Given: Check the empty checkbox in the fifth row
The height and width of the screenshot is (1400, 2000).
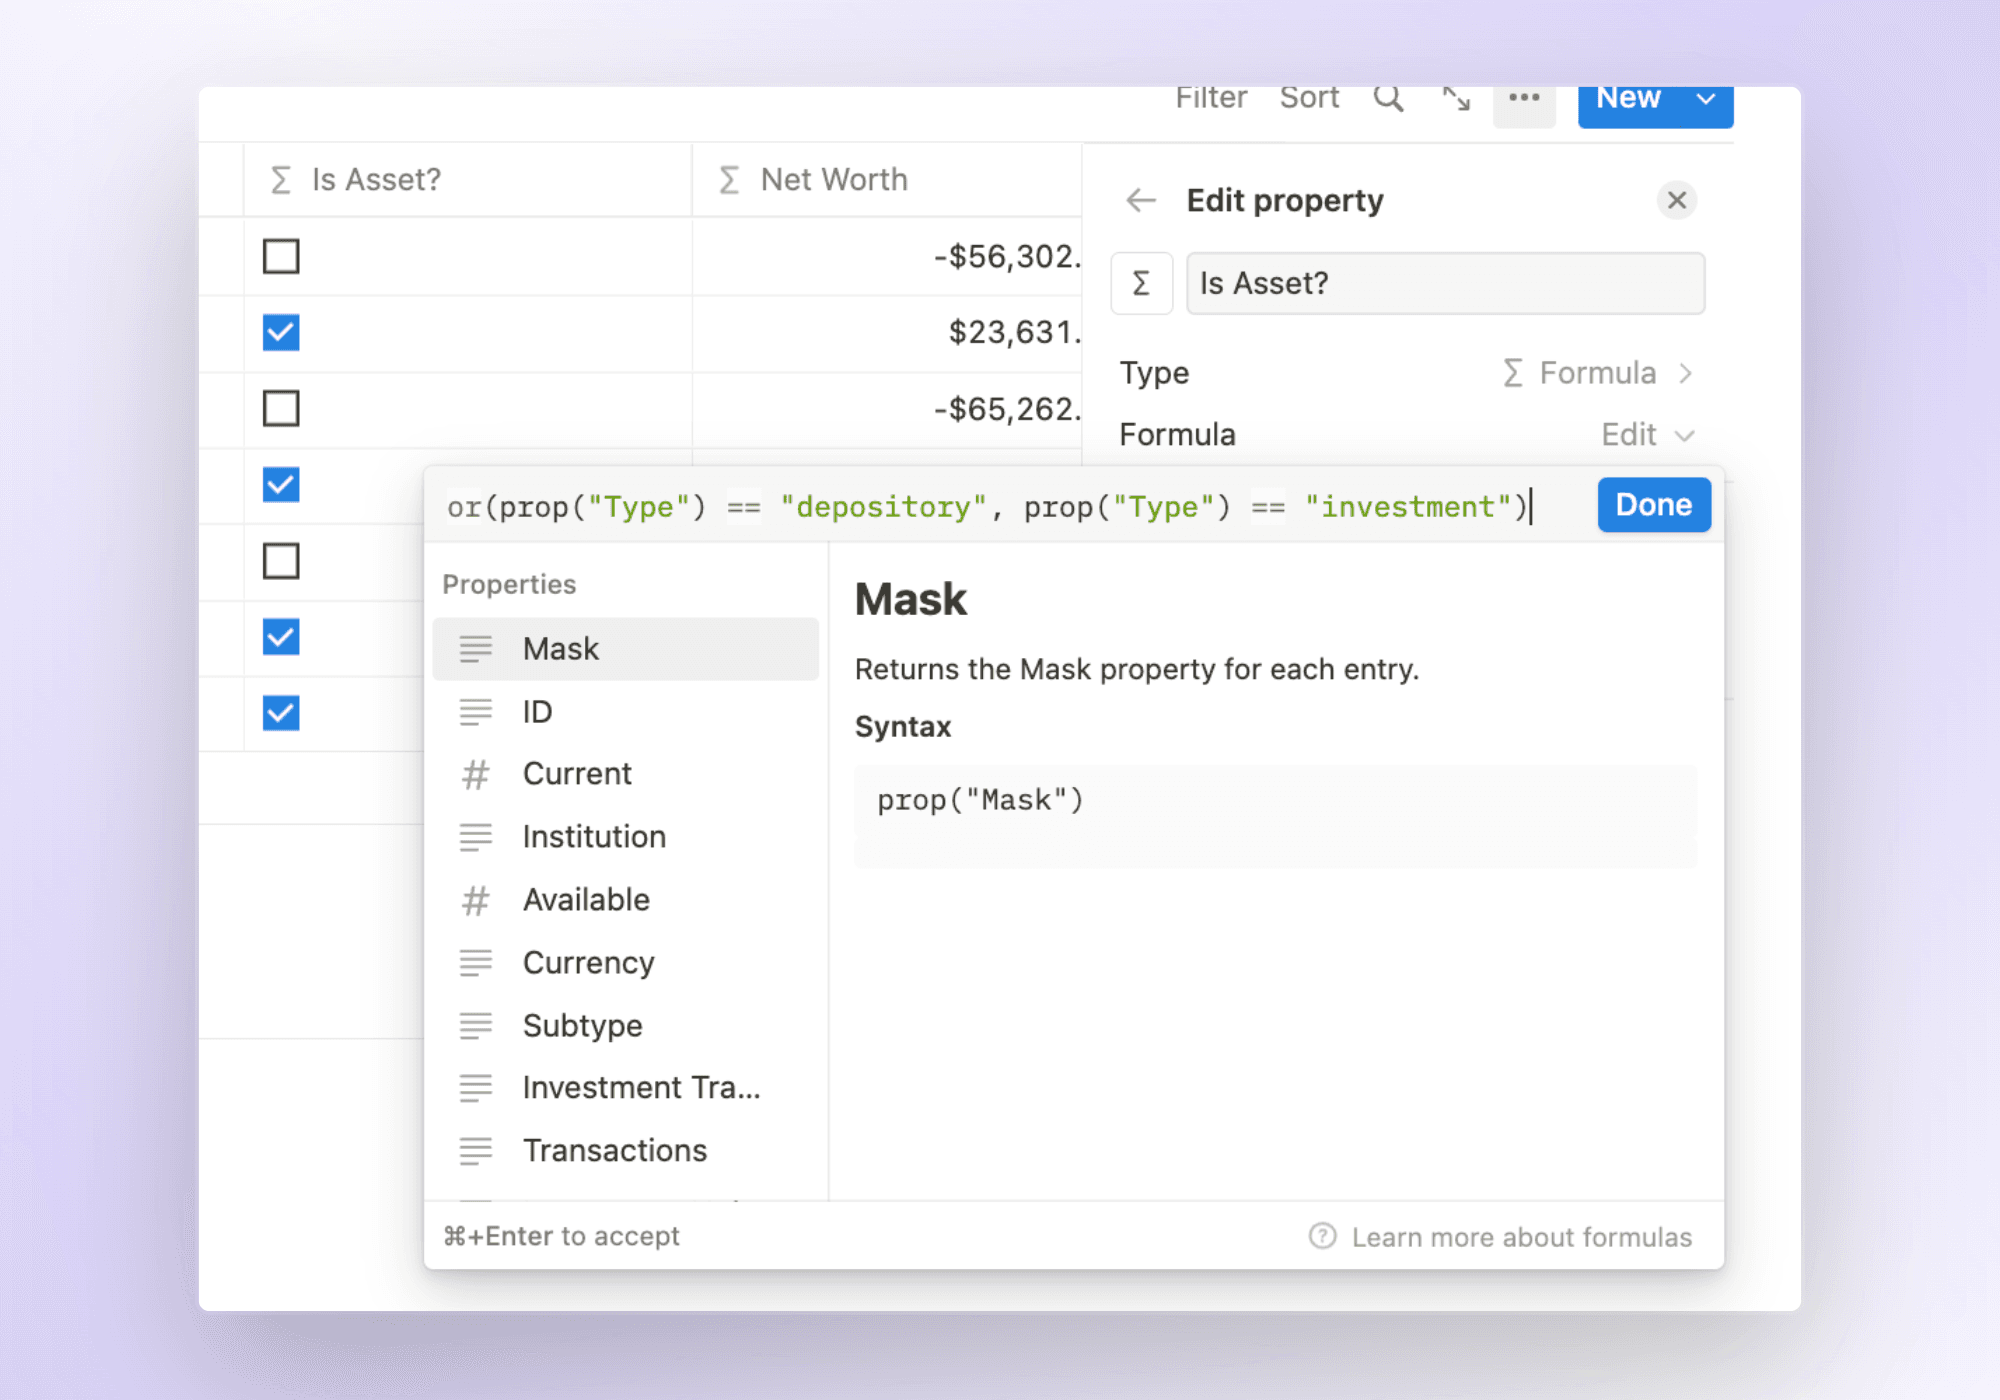Looking at the screenshot, I should [281, 562].
